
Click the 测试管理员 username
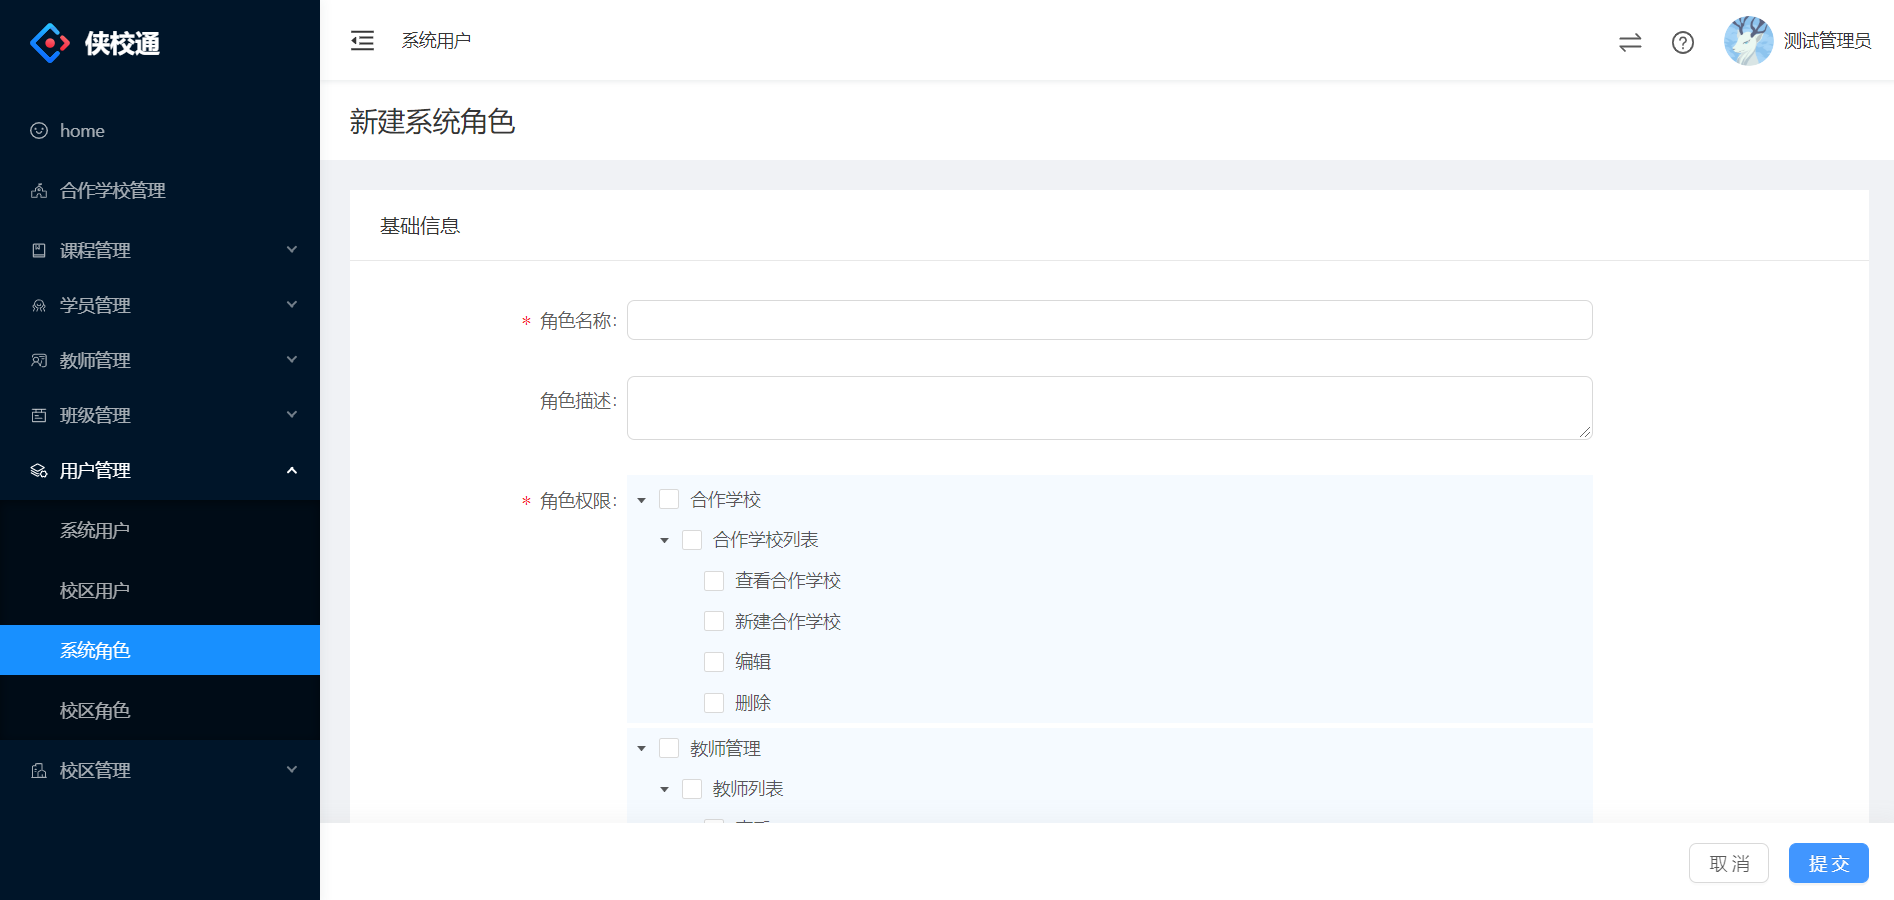point(1827,41)
